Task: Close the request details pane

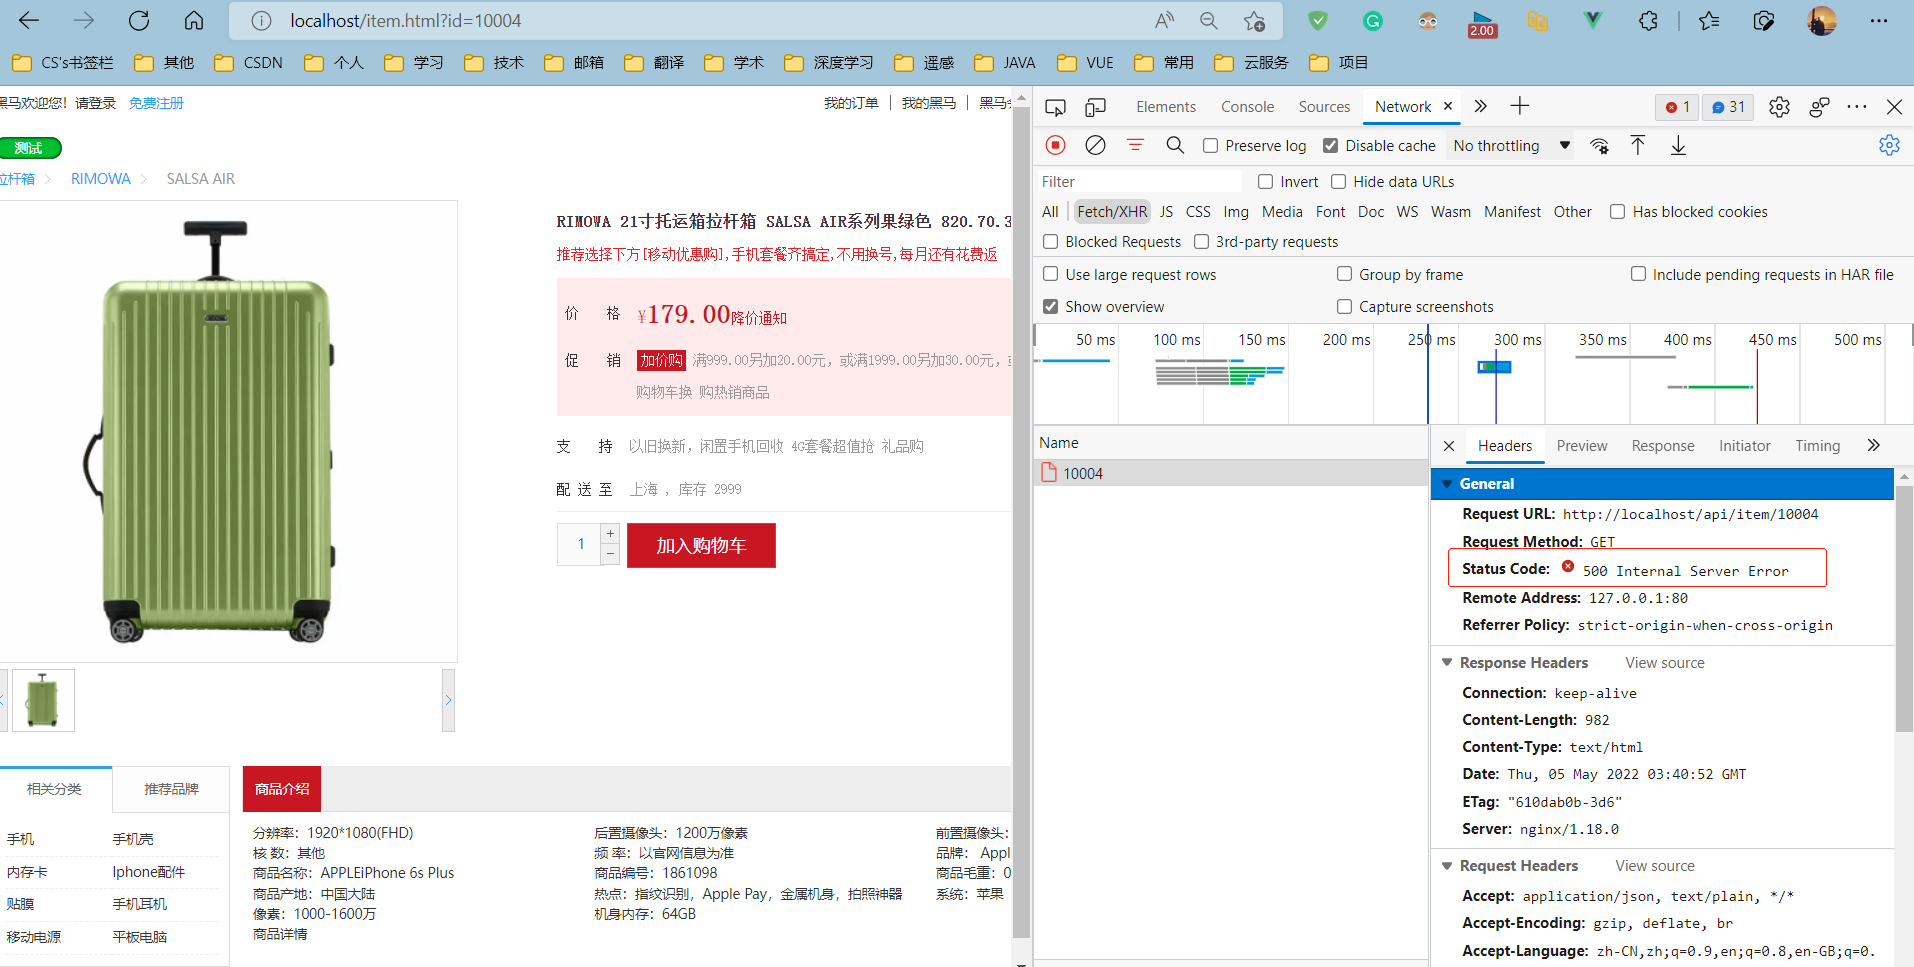Action: click(1449, 446)
